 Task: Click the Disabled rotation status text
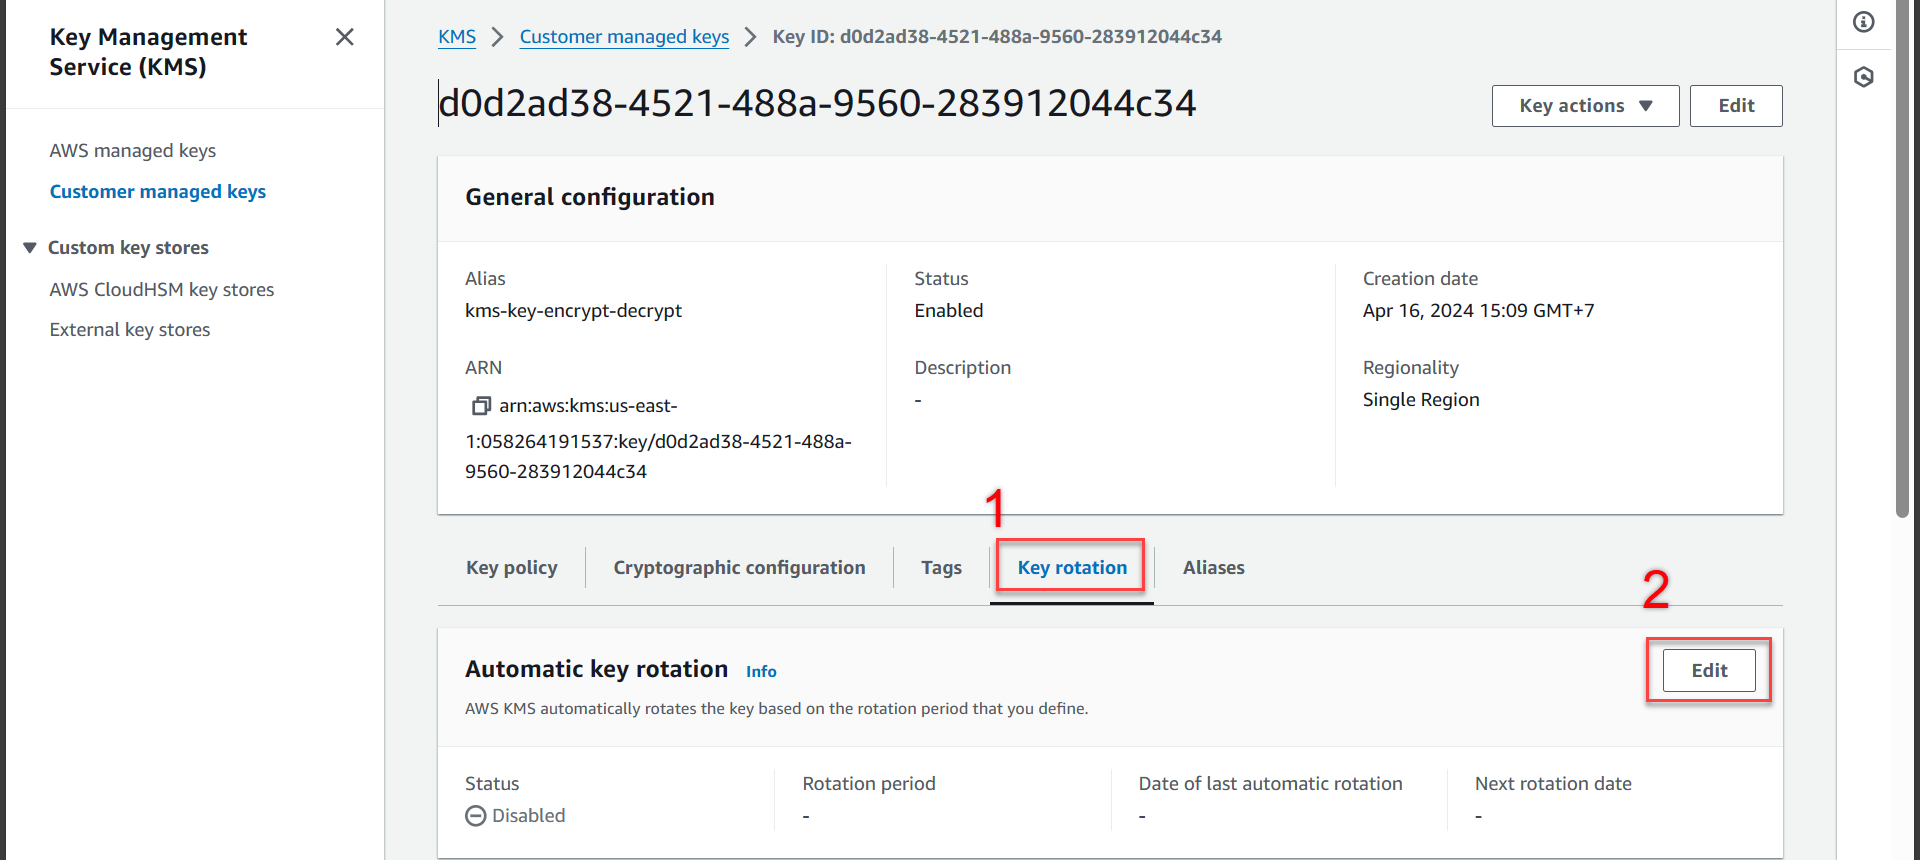529,816
